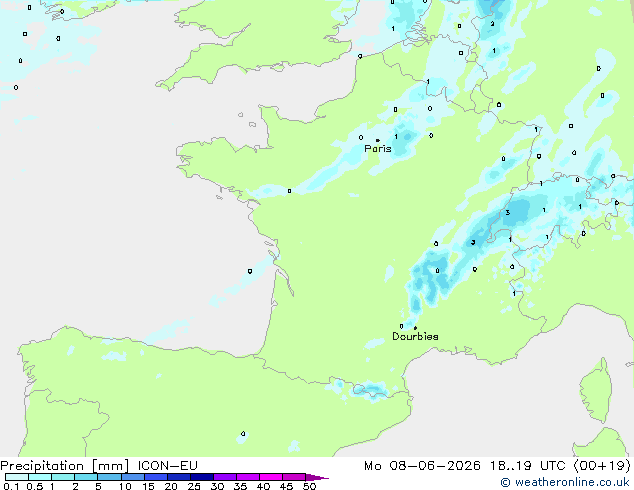The width and height of the screenshot is (634, 490).
Task: Select the 5–10 mm legend swatch
Action: [x=109, y=477]
